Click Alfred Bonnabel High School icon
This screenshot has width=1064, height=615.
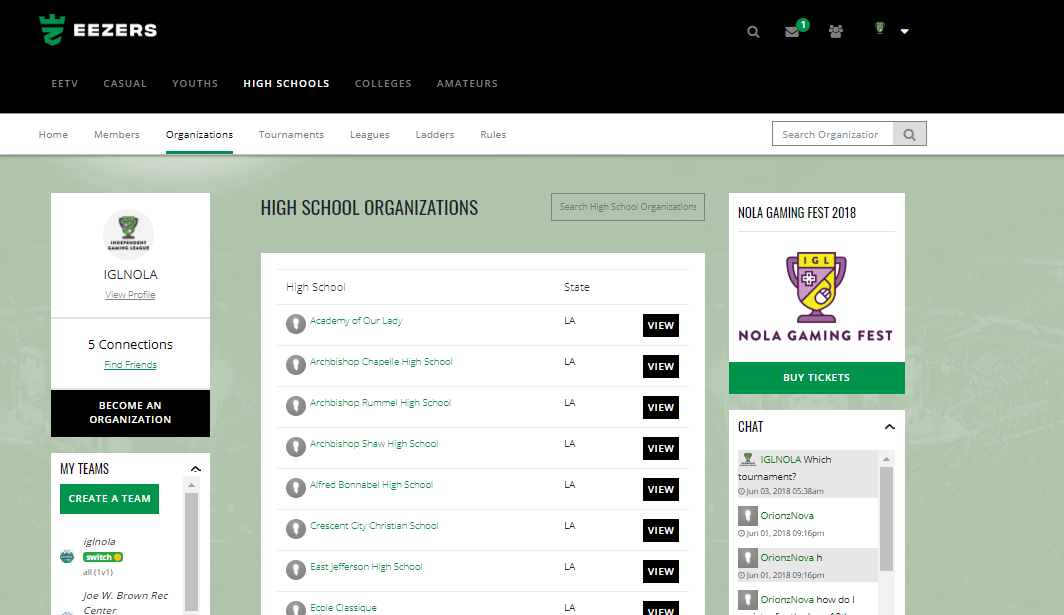pyautogui.click(x=296, y=488)
